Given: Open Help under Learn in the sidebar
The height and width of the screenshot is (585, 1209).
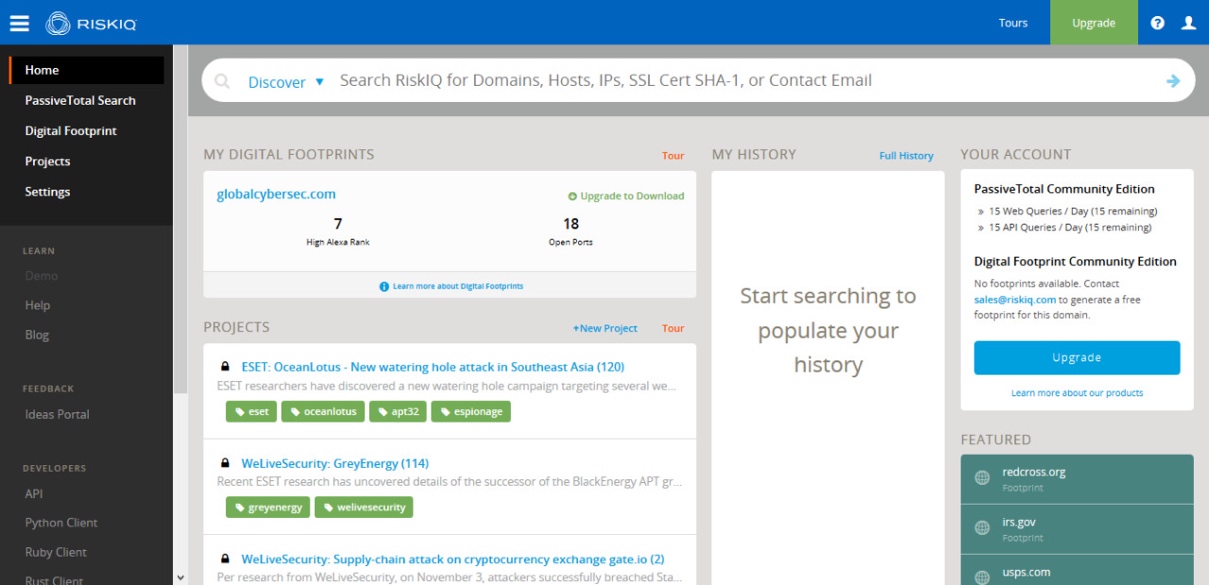Looking at the screenshot, I should point(37,305).
